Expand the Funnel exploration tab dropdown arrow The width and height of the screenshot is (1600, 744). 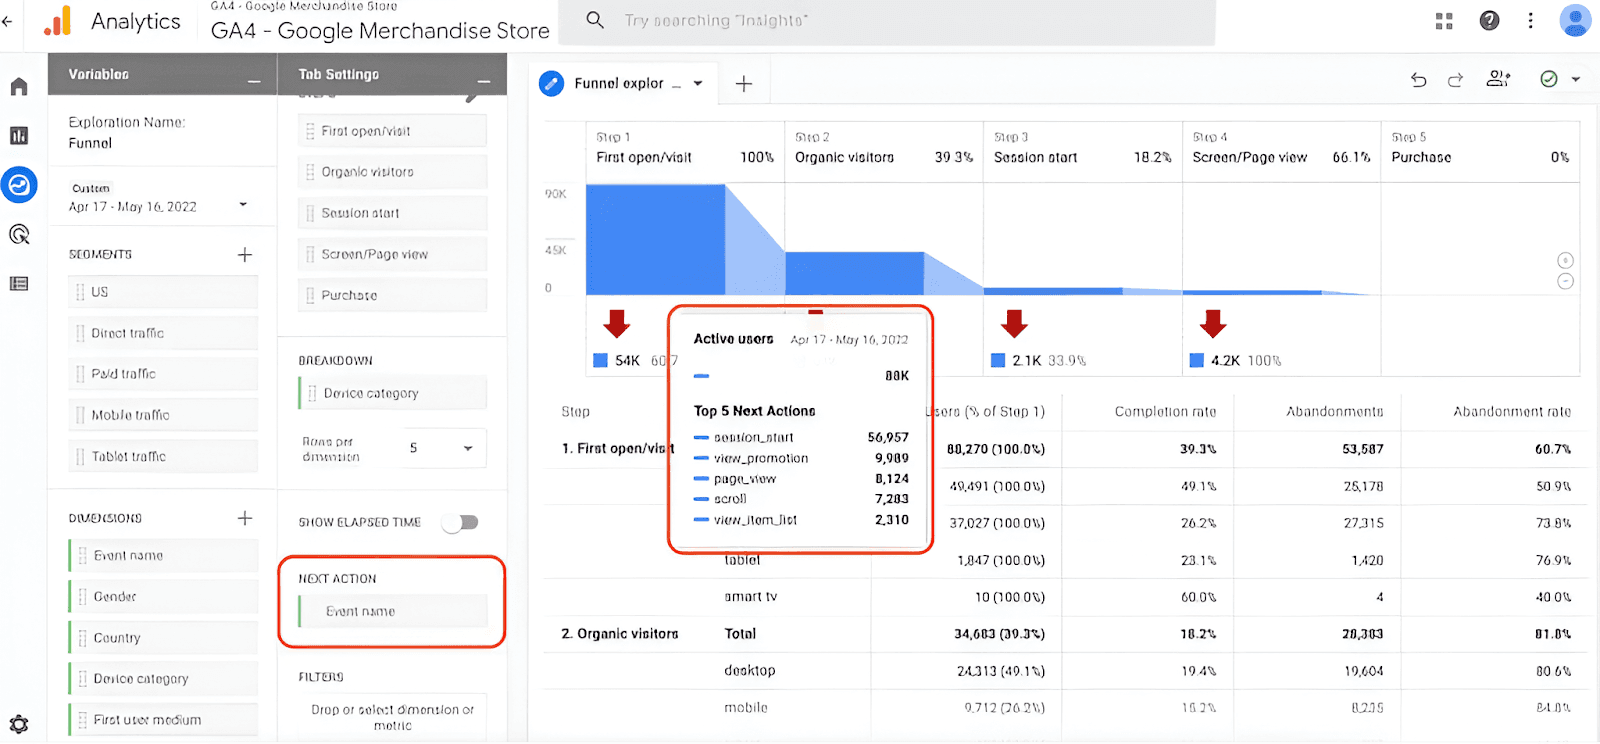698,84
